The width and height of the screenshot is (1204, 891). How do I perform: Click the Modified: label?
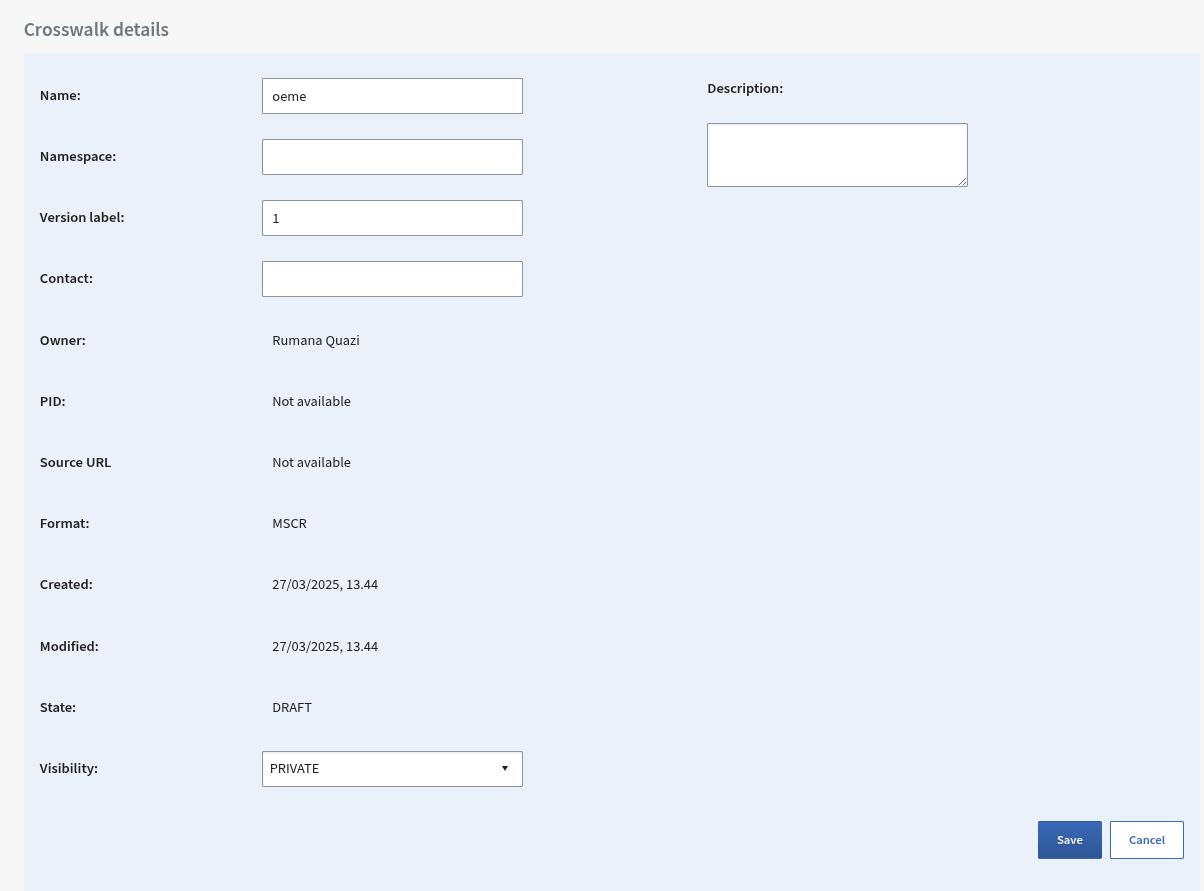tap(69, 646)
